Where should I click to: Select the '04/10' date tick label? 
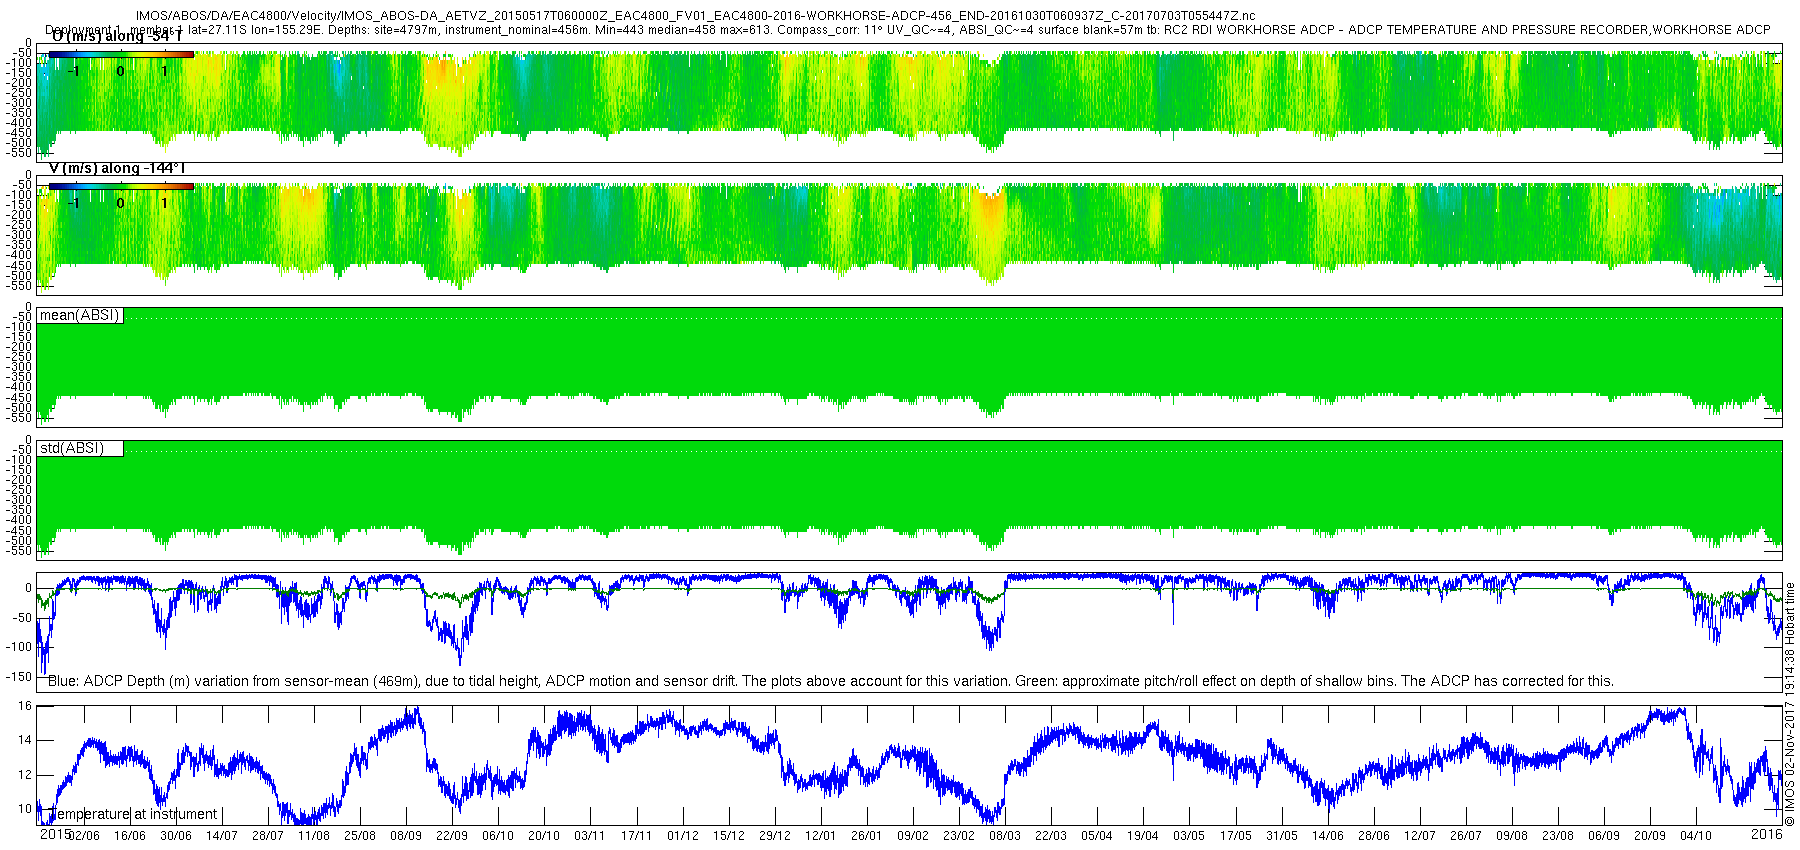tap(1696, 836)
